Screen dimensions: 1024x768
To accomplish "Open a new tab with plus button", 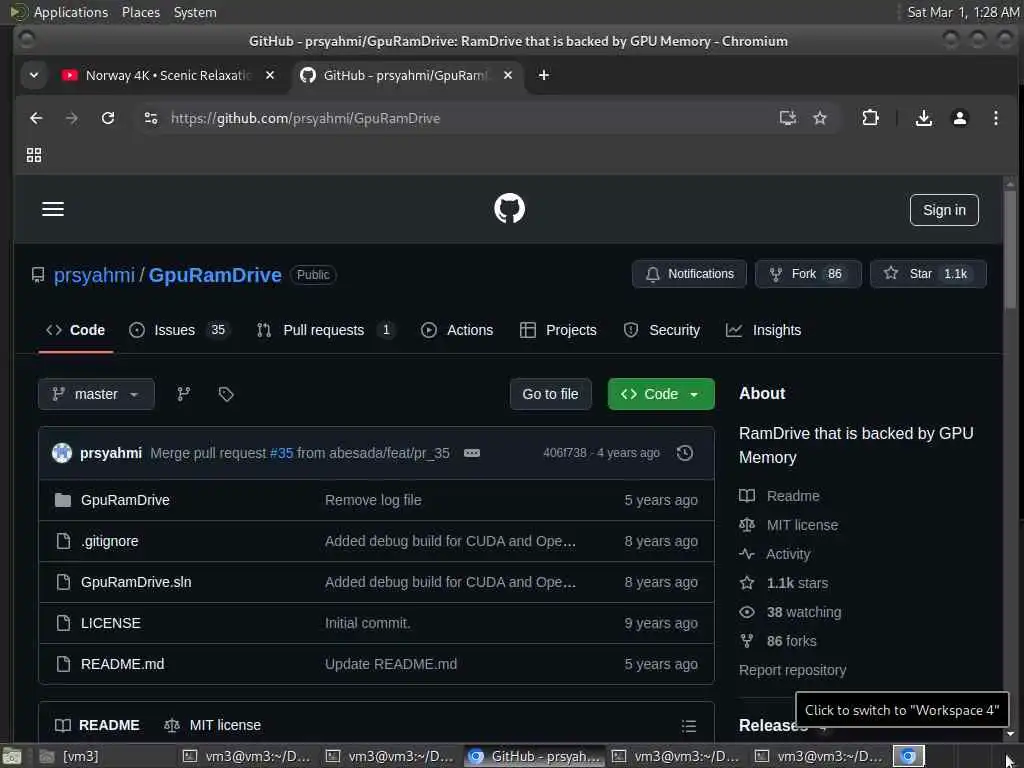I will pos(543,75).
